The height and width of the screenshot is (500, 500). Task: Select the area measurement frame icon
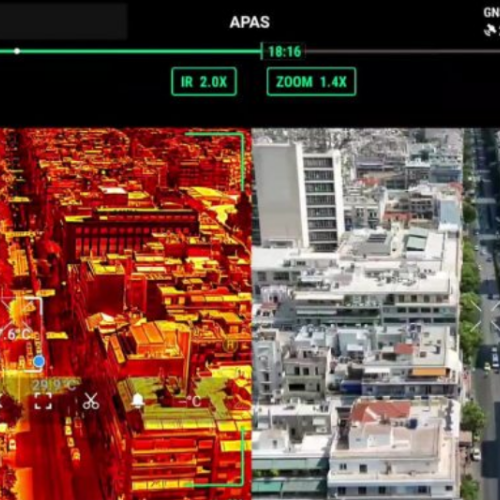click(x=43, y=401)
